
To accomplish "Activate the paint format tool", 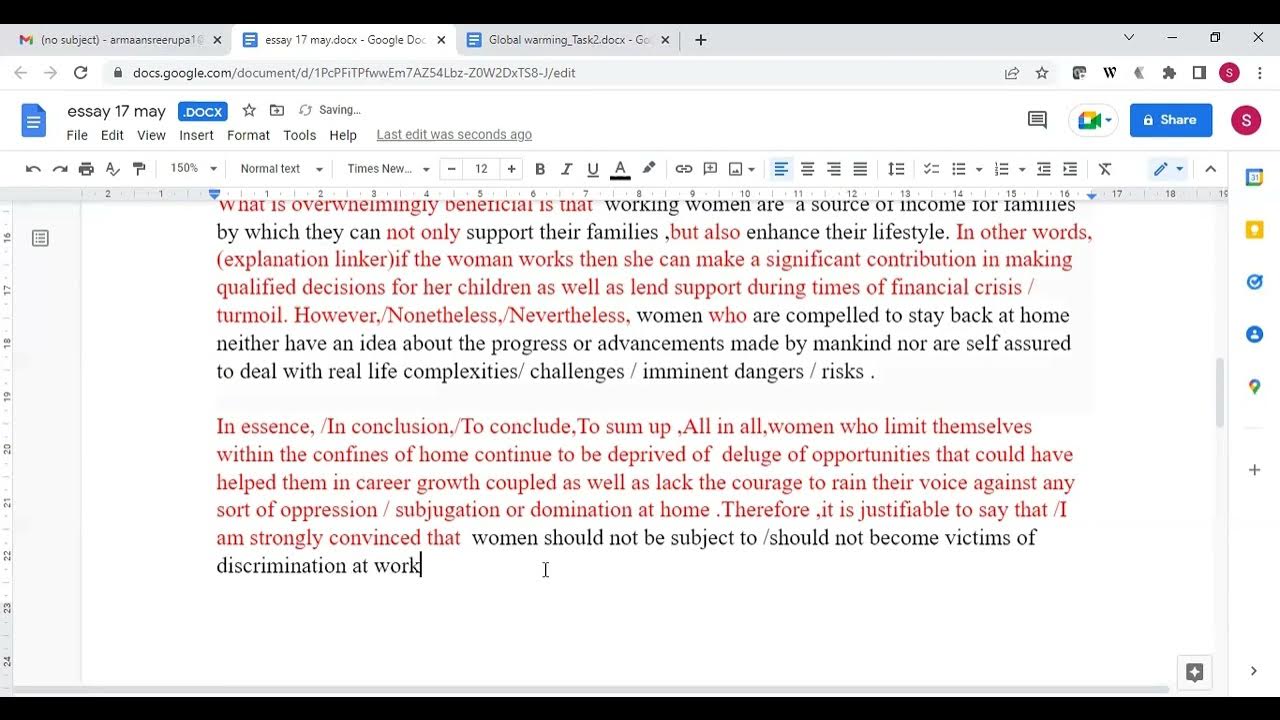I will [x=139, y=169].
